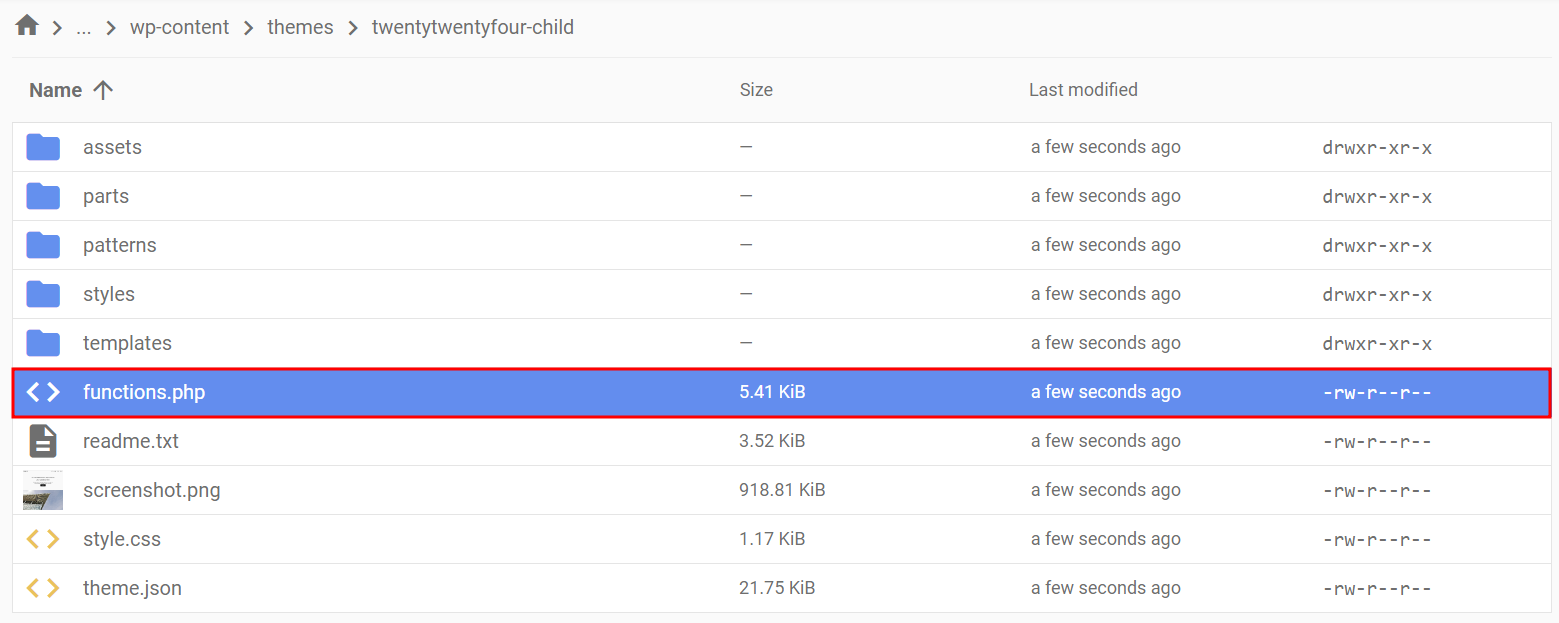Screen dimensions: 1559x623
Task: Open the templates folder icon
Action: coord(43,343)
